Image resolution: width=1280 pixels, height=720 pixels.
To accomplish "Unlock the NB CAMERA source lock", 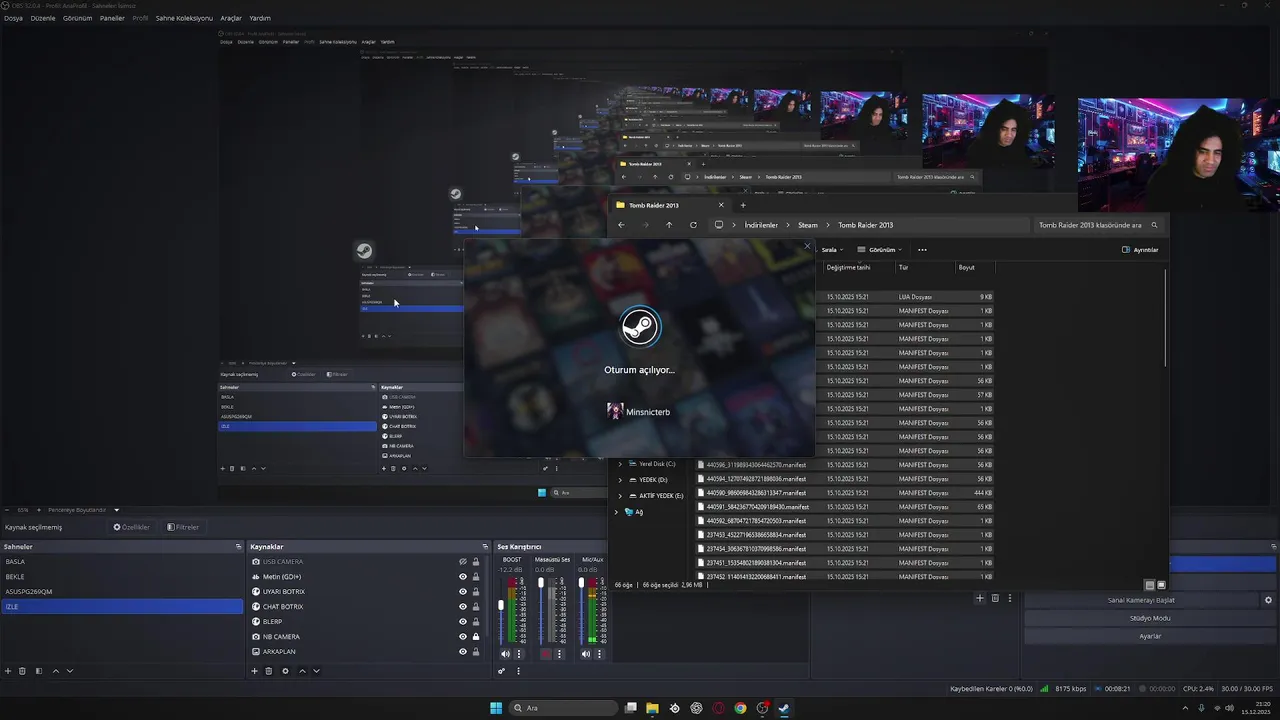I will point(475,637).
